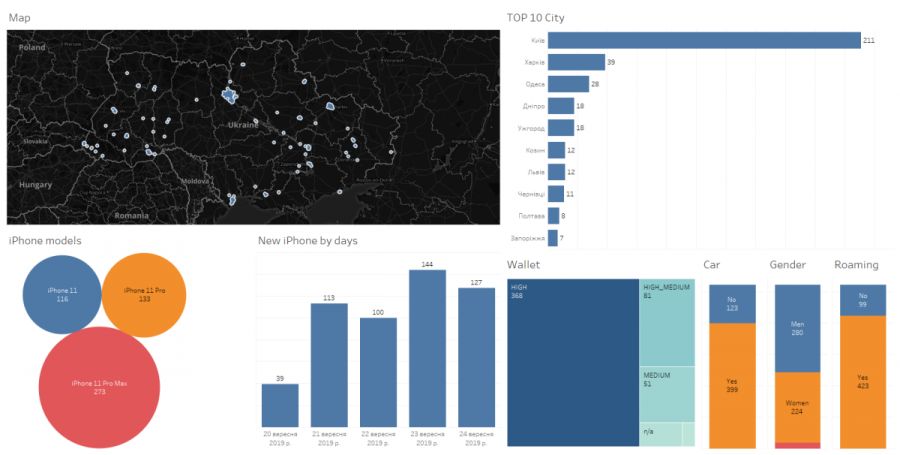Select the Women segment in the Gender chart
This screenshot has width=900, height=455.
coord(797,406)
